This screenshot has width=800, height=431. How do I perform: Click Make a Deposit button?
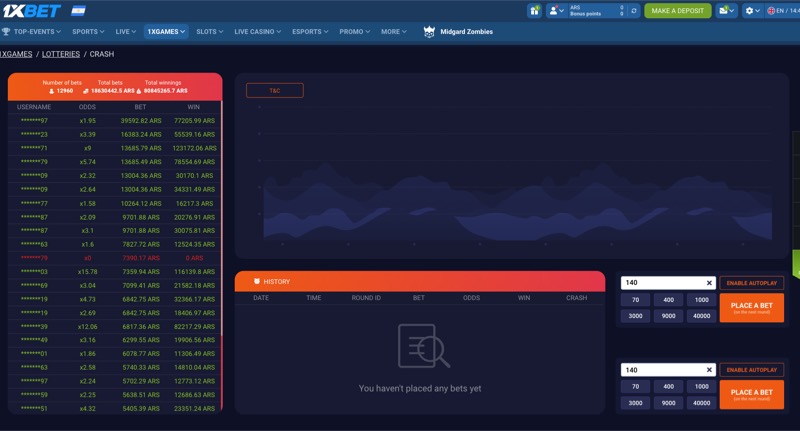(678, 11)
